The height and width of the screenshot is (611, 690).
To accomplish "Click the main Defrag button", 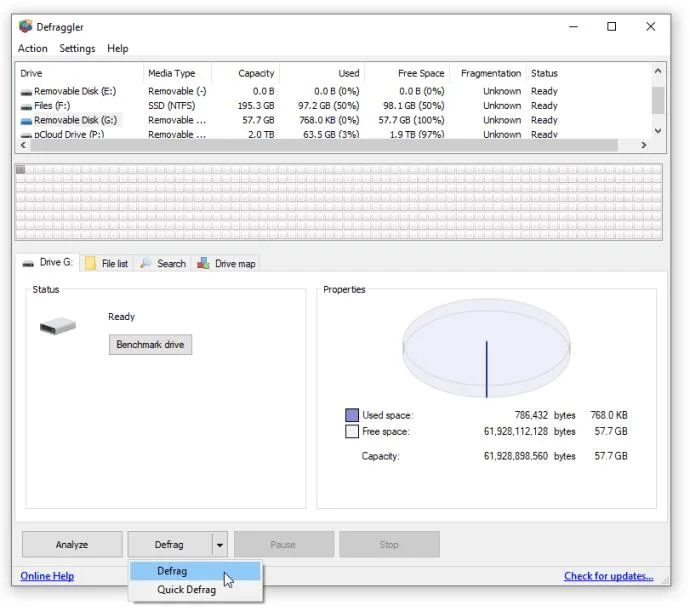I will click(170, 545).
